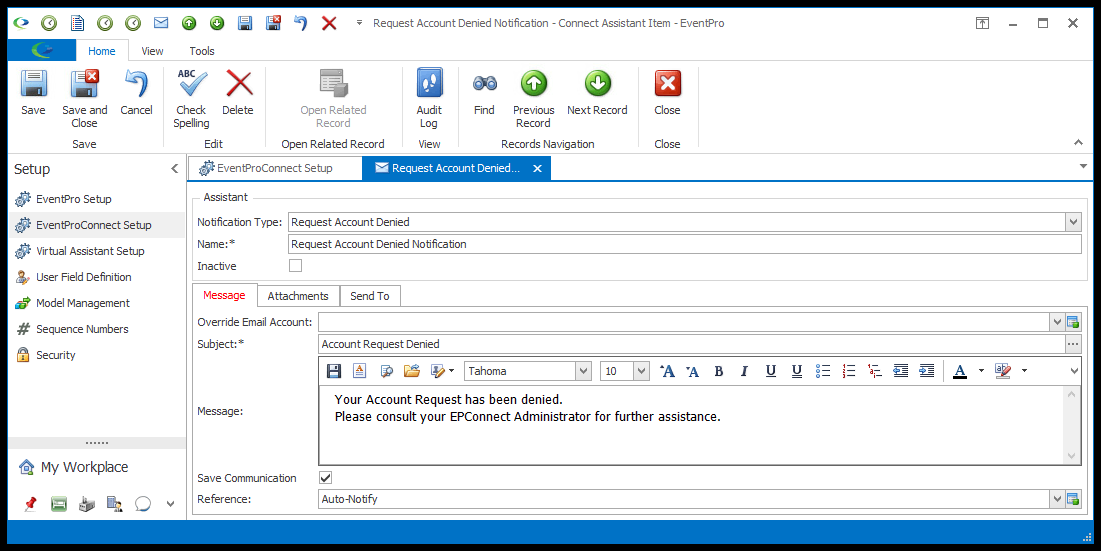
Task: Click the open folder icon in message editor
Action: pos(412,371)
